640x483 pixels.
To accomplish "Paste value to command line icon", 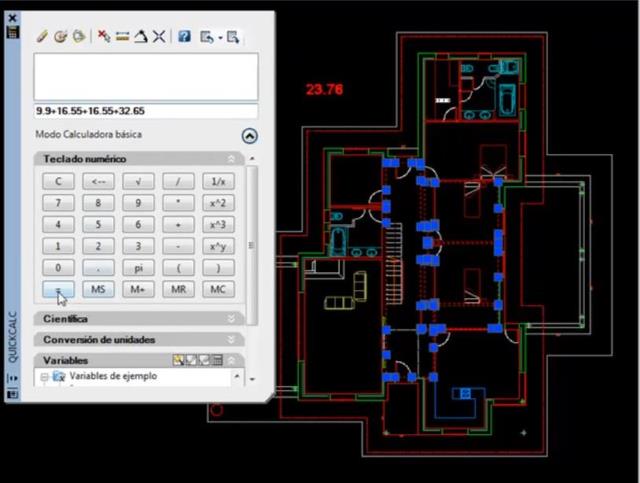I will [x=79, y=37].
